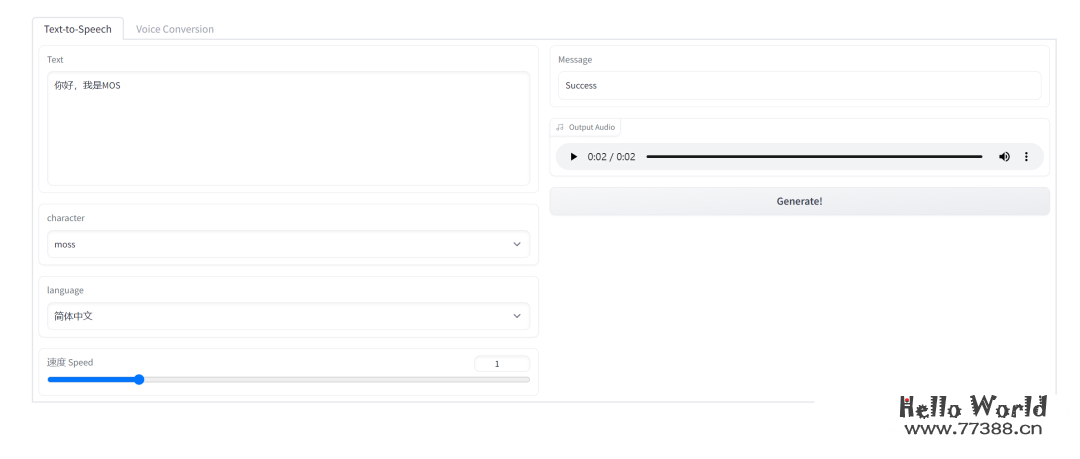Click into the Text input area

[x=288, y=128]
